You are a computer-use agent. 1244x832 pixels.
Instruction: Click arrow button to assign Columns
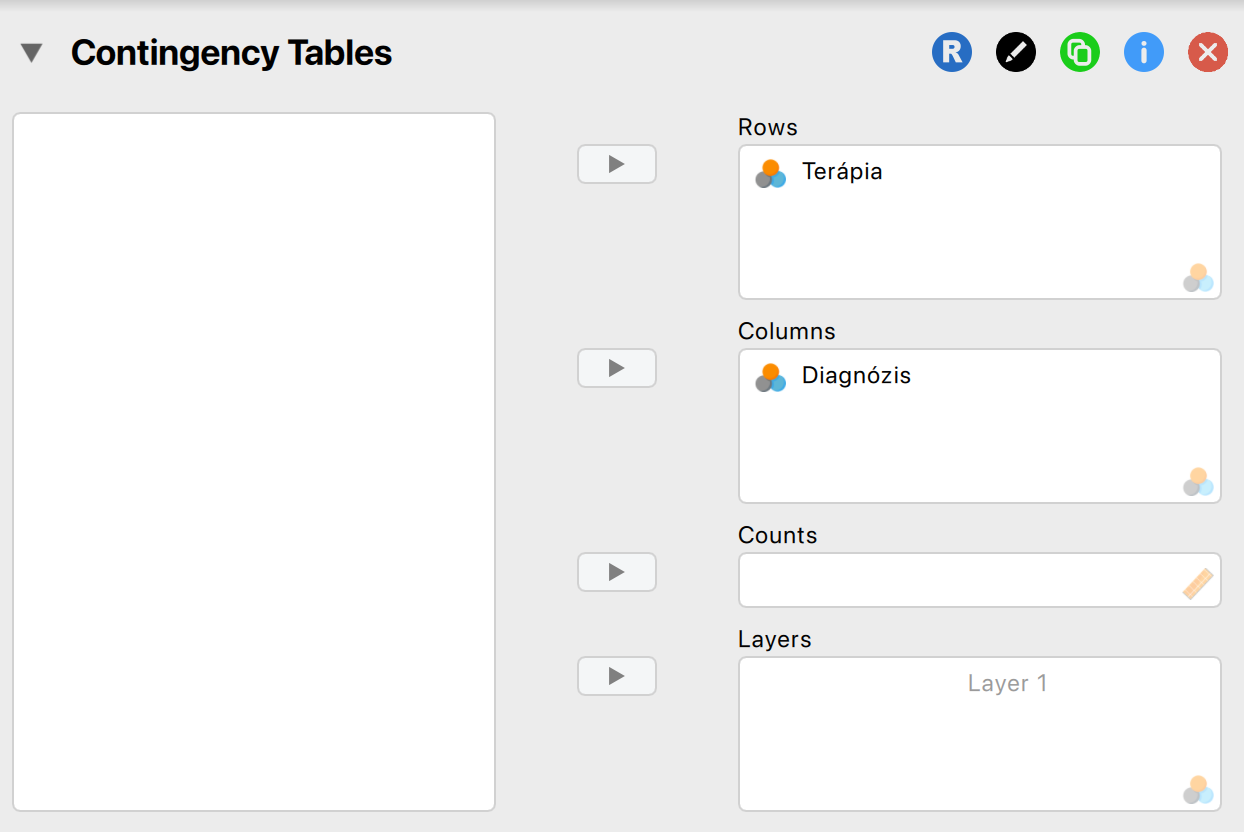617,368
